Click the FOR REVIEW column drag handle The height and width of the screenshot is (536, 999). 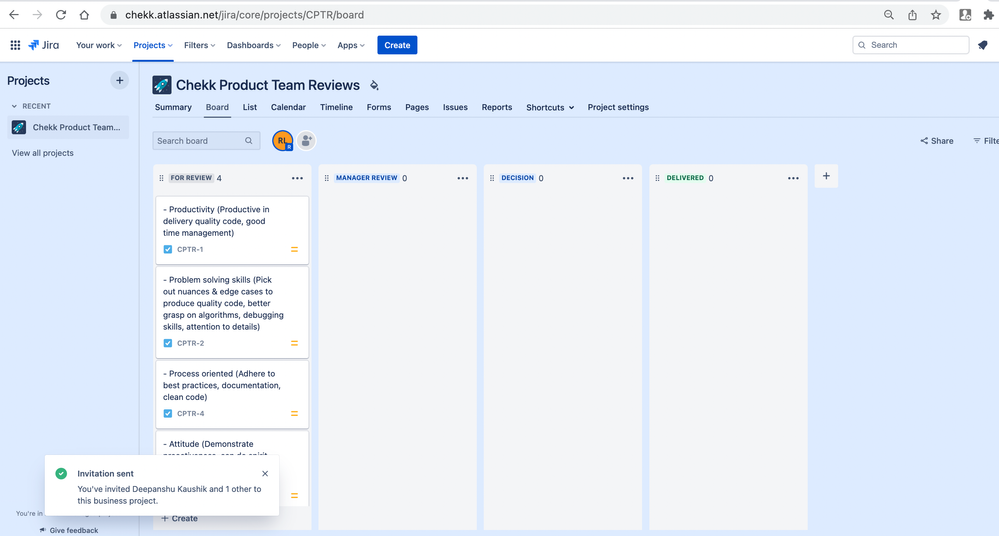(x=161, y=178)
